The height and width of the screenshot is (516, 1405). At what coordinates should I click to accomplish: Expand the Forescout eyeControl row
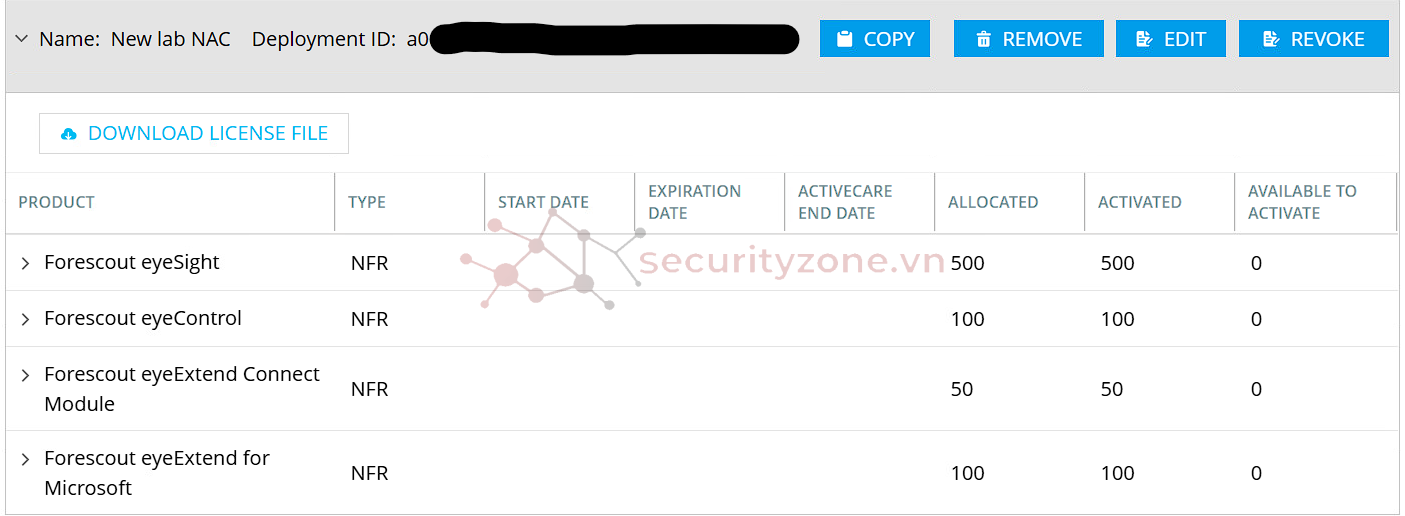point(26,319)
